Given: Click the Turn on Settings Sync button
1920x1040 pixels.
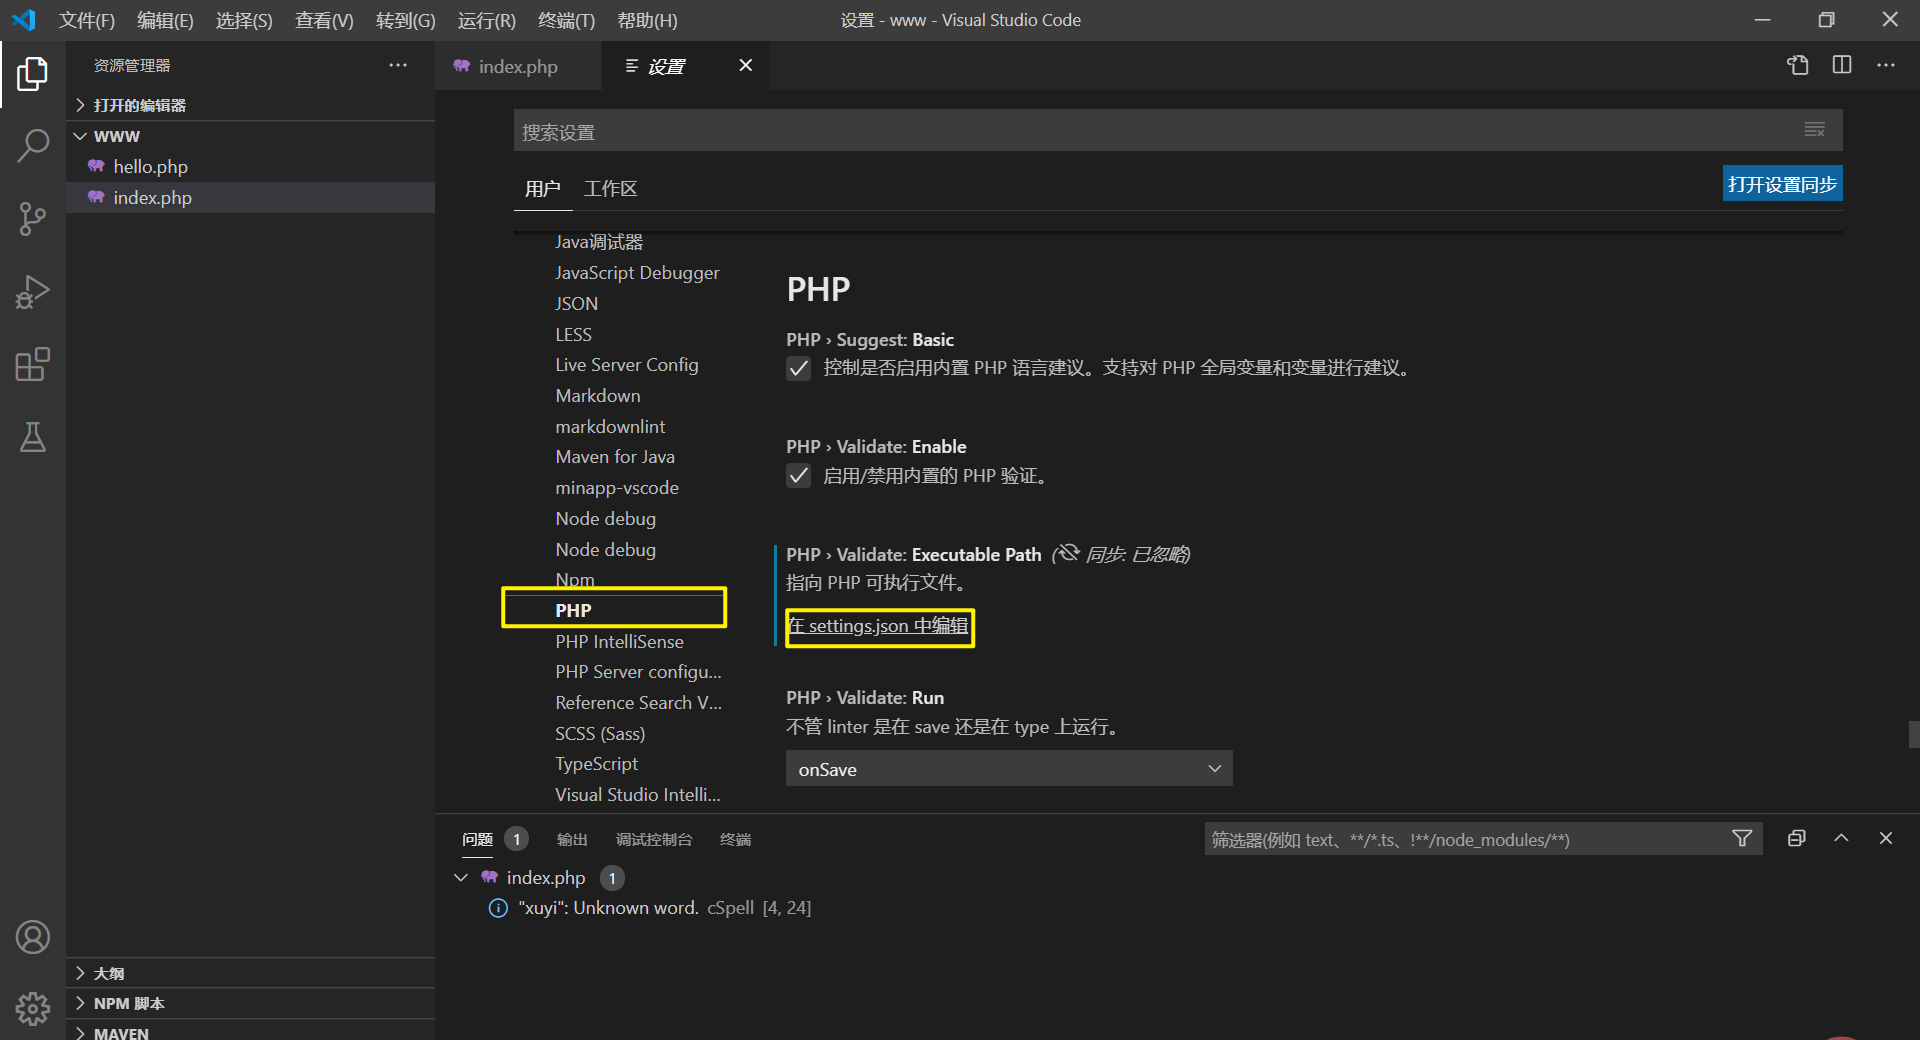Looking at the screenshot, I should [1782, 184].
